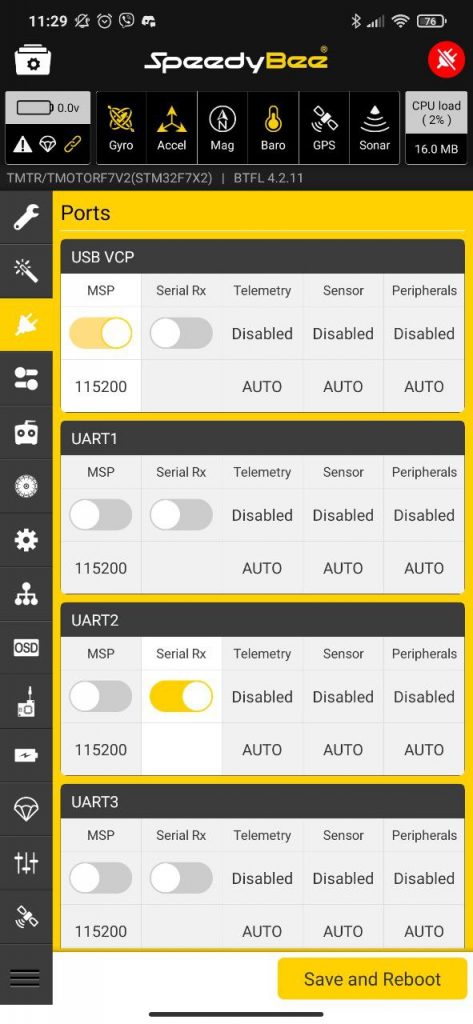Open the wrench Setup tab in sidebar
This screenshot has width=473, height=1024.
tap(26, 217)
